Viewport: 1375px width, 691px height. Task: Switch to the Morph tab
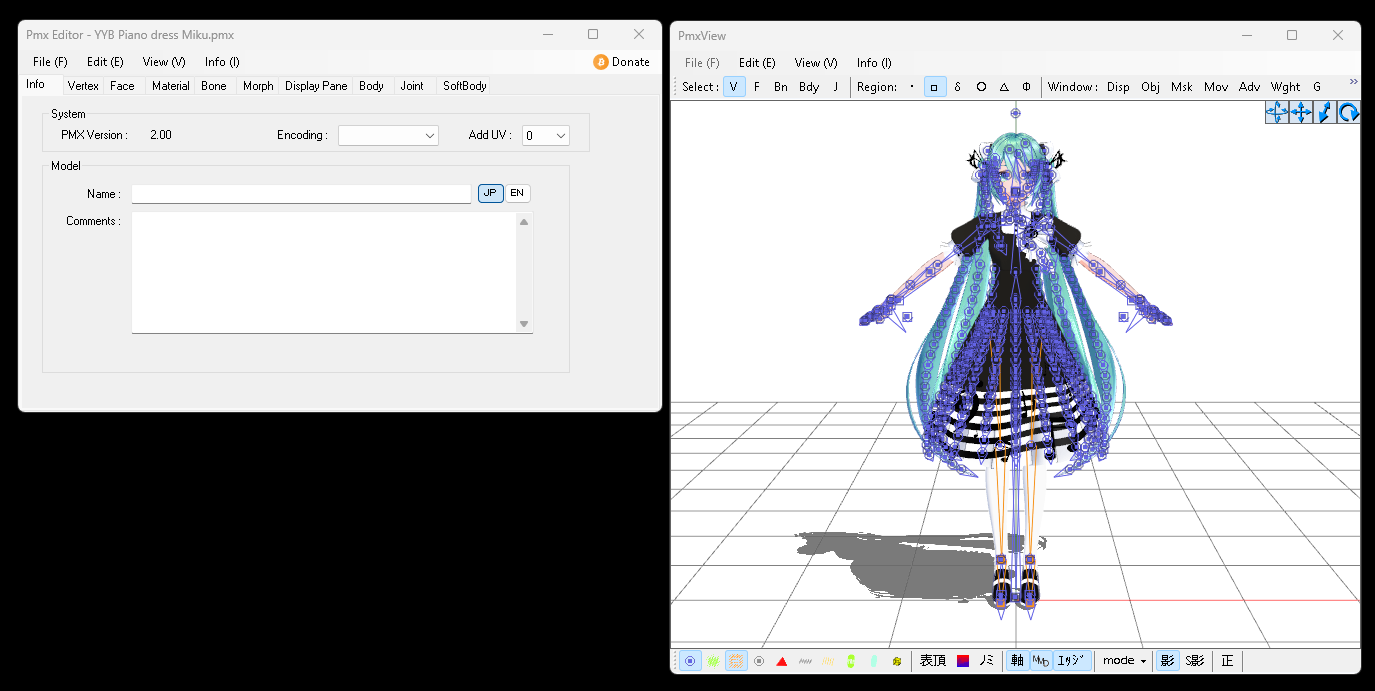click(258, 86)
